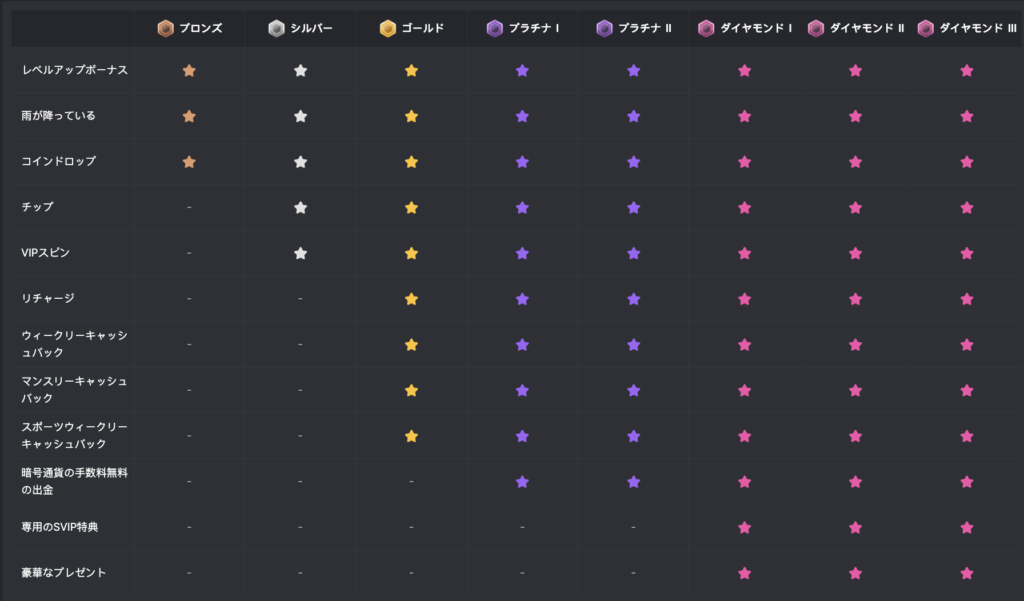Click the コインドロップ row label

(x=59, y=161)
